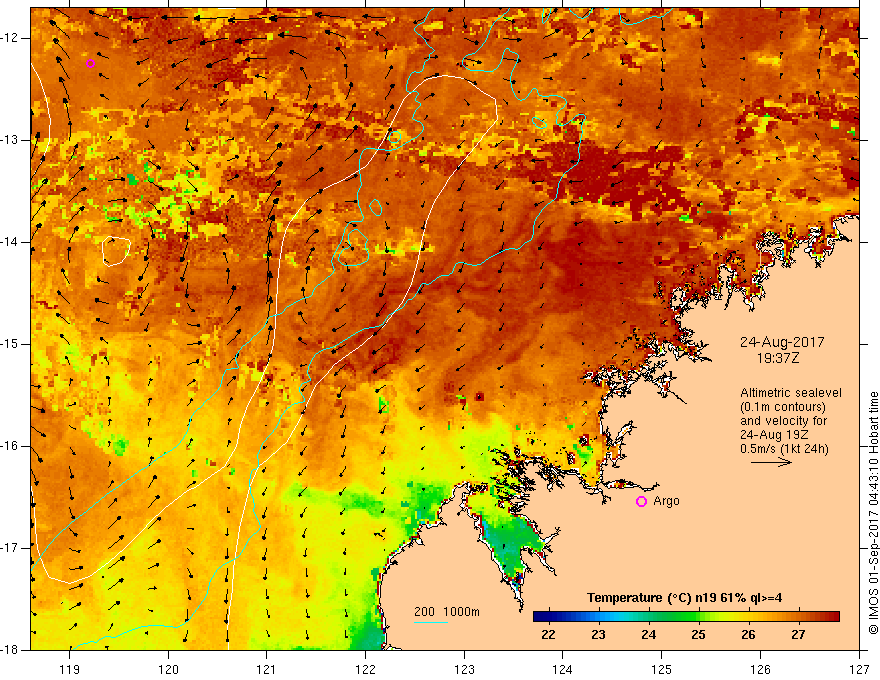Click the 126 longitude axis label
Viewport: 880px width, 680px height.
[760, 669]
